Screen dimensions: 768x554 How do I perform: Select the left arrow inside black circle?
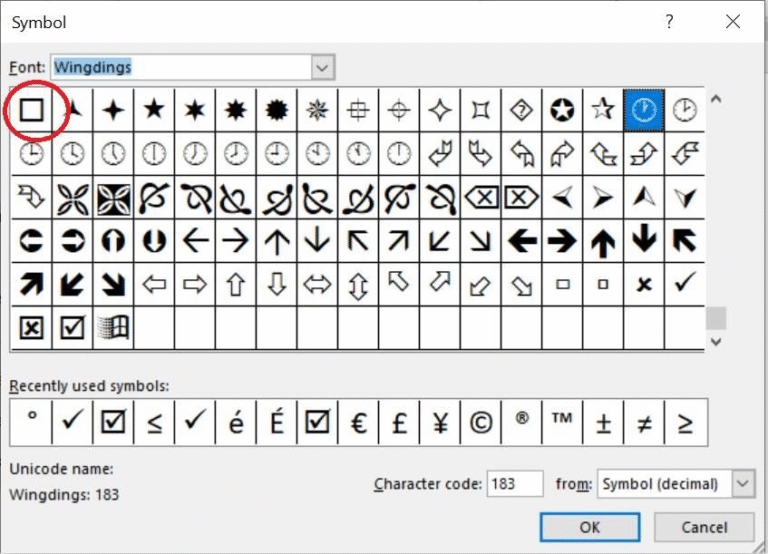coord(31,241)
